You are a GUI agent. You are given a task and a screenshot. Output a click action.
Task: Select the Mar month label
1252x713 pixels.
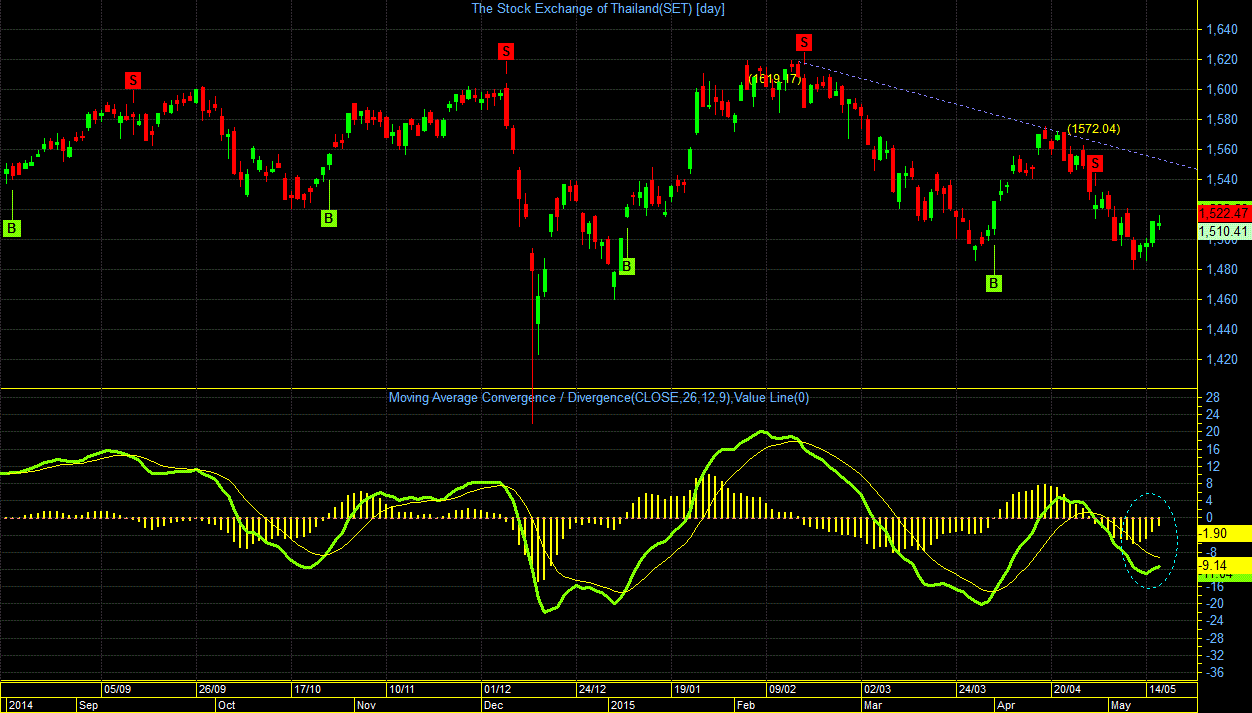point(872,704)
